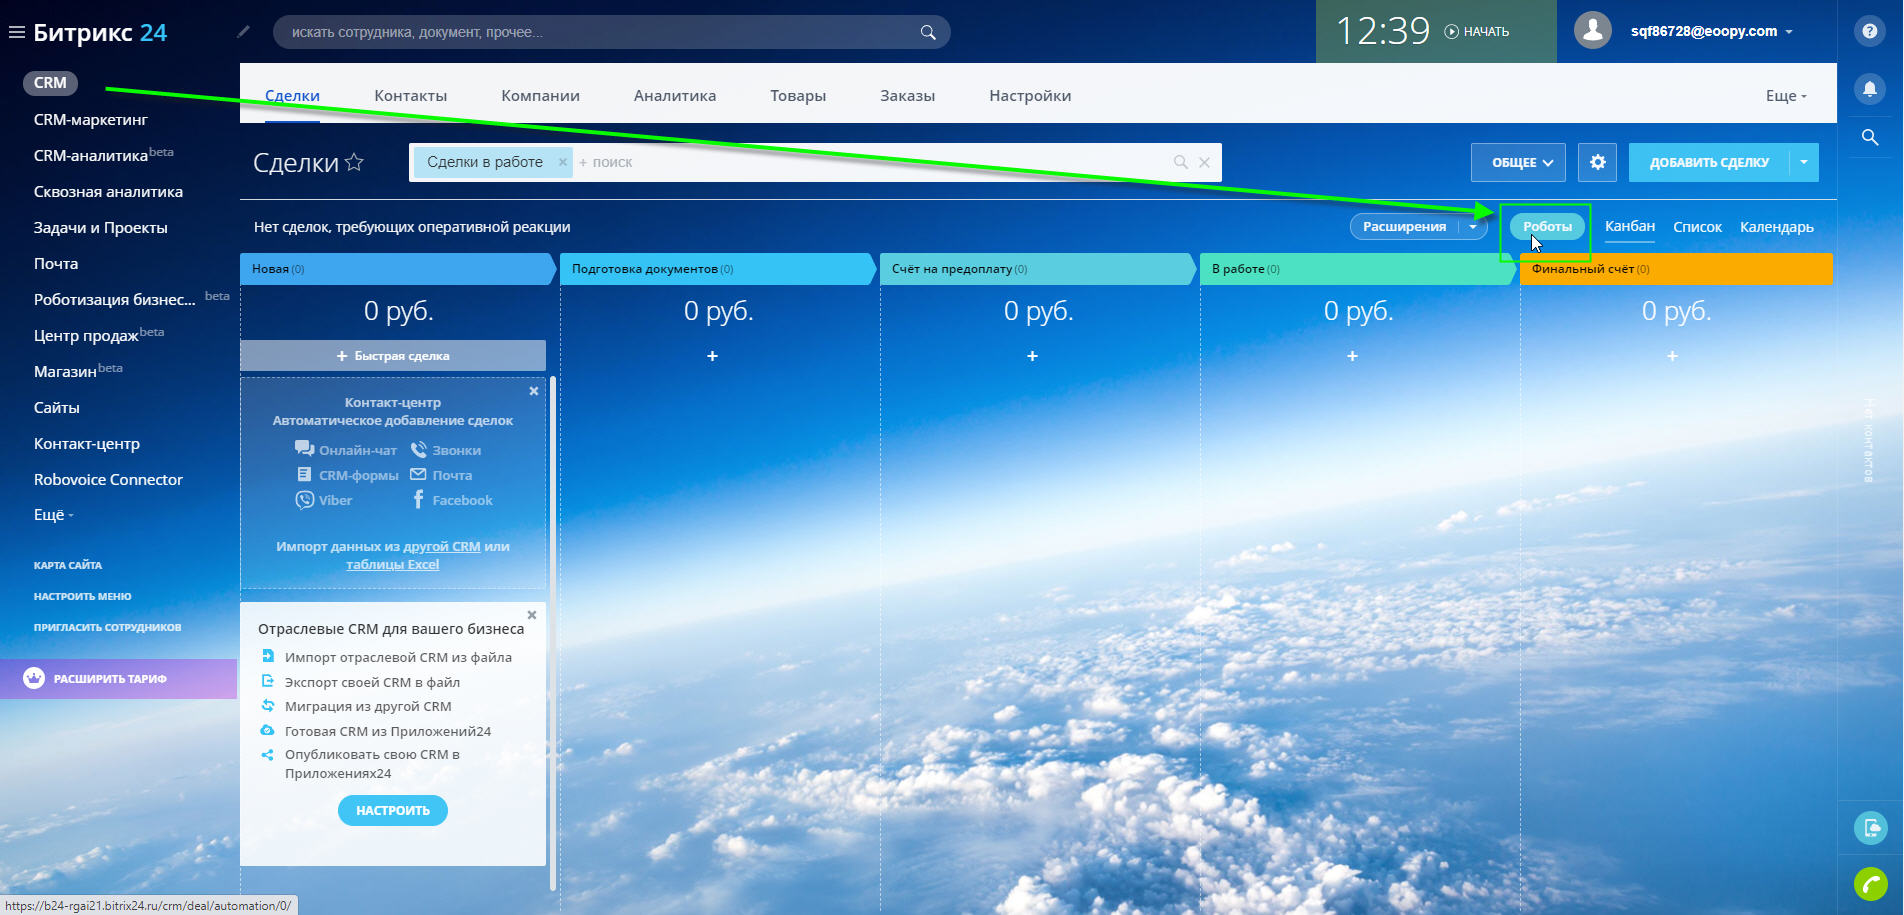The height and width of the screenshot is (915, 1904).
Task: Open the green phone call button
Action: pos(1871,884)
